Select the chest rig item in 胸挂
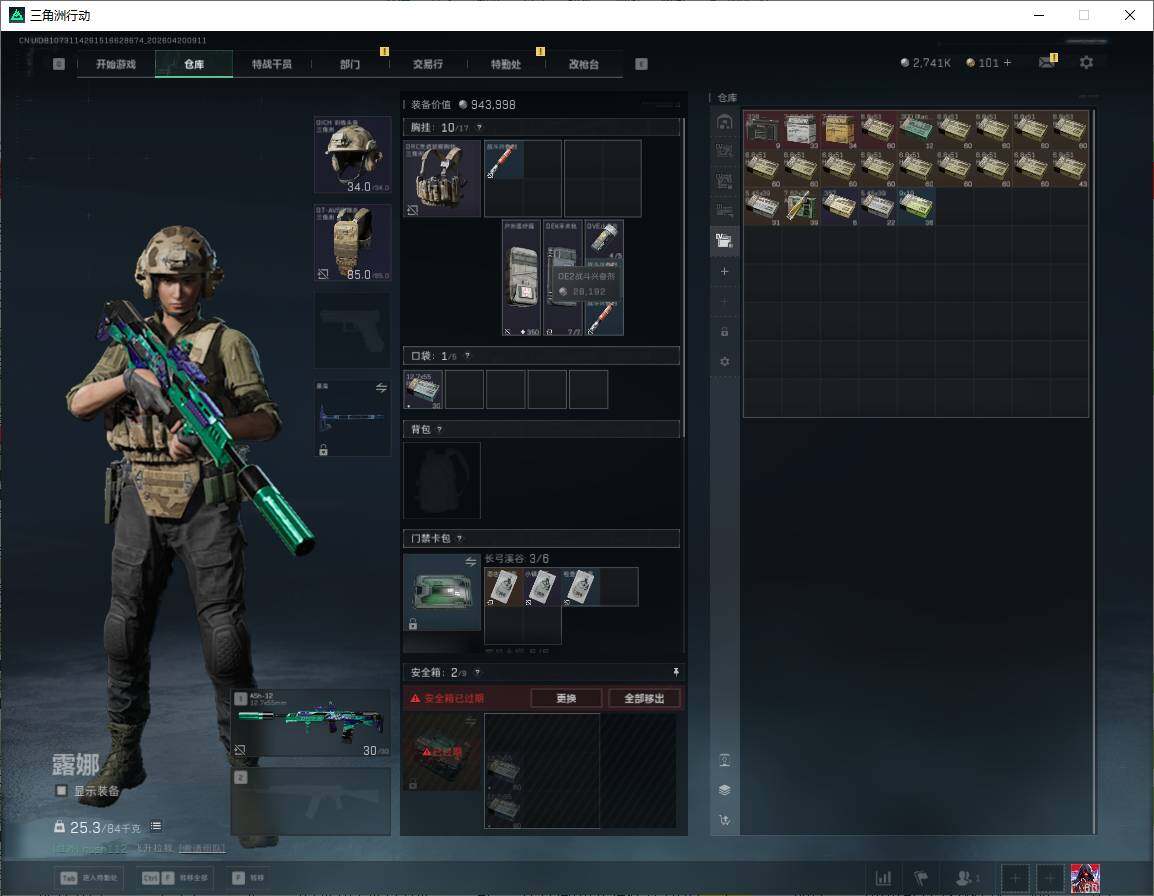Image resolution: width=1154 pixels, height=896 pixels. [x=442, y=178]
